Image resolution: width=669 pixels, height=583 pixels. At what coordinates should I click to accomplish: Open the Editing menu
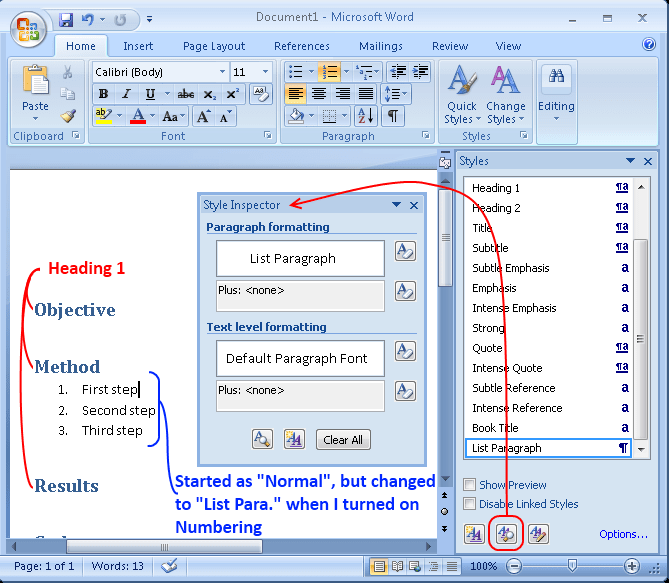point(556,94)
